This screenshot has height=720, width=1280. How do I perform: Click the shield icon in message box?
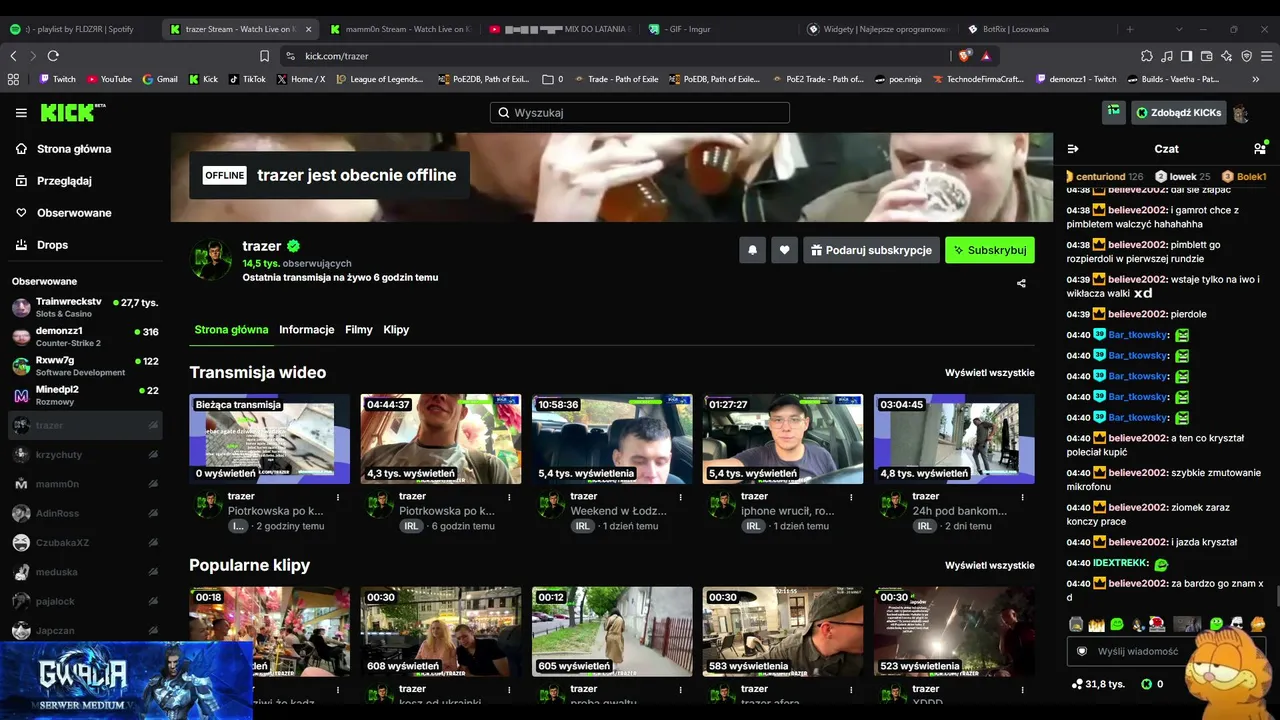1081,651
